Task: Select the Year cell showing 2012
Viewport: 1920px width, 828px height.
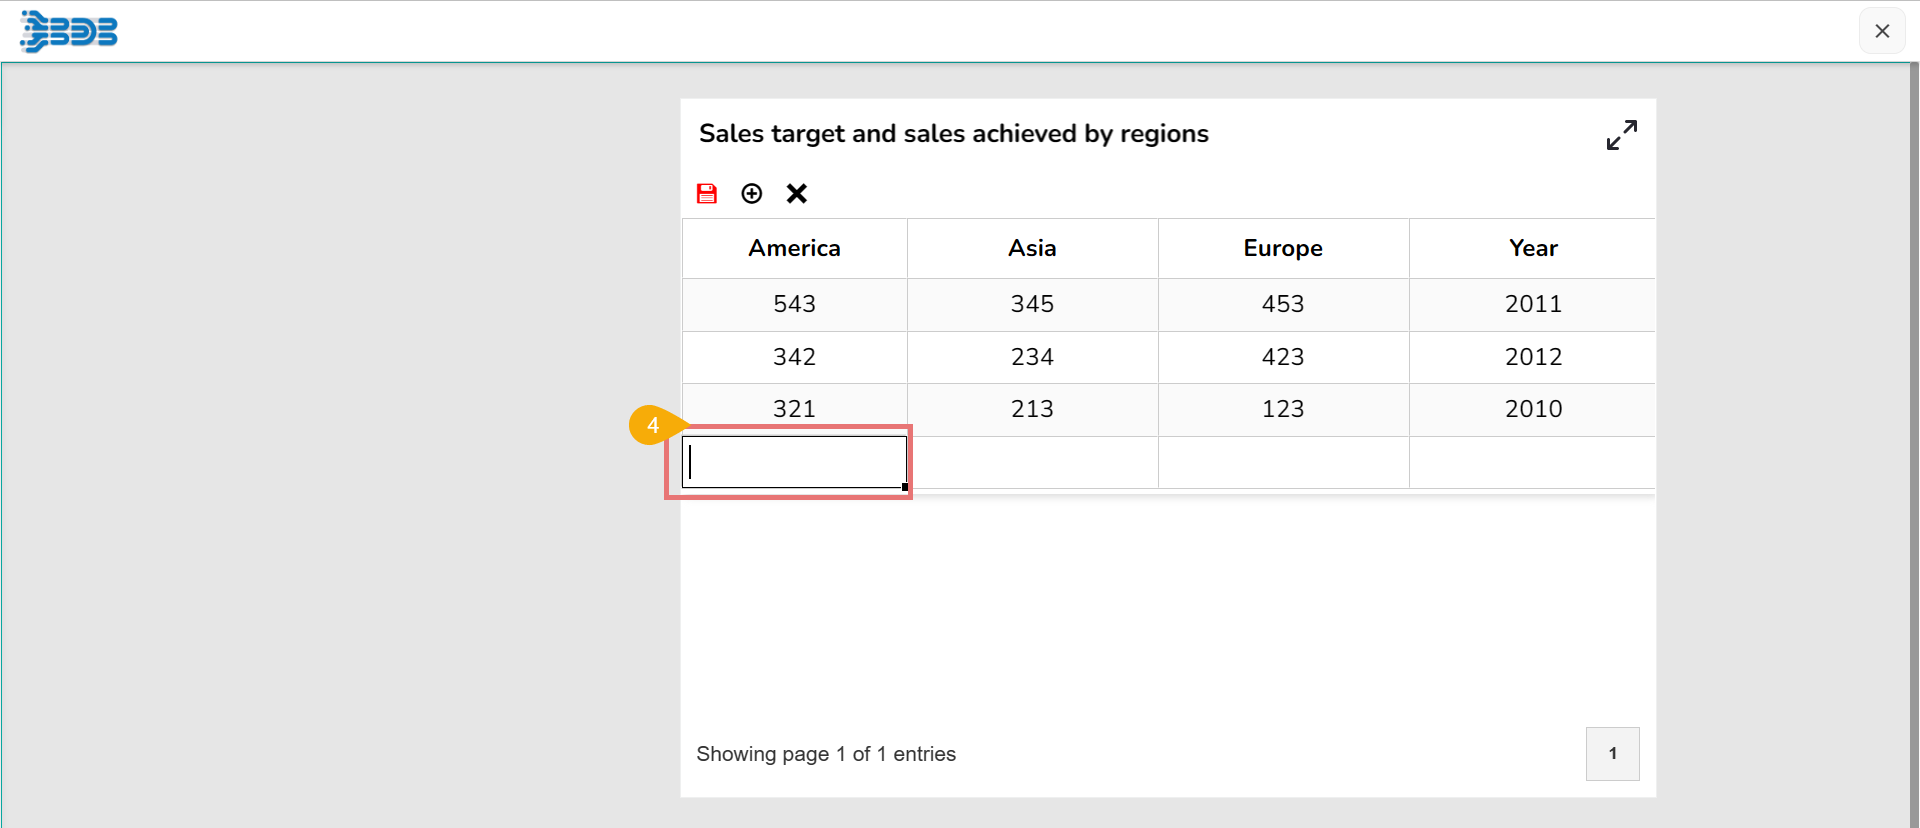Action: tap(1533, 357)
